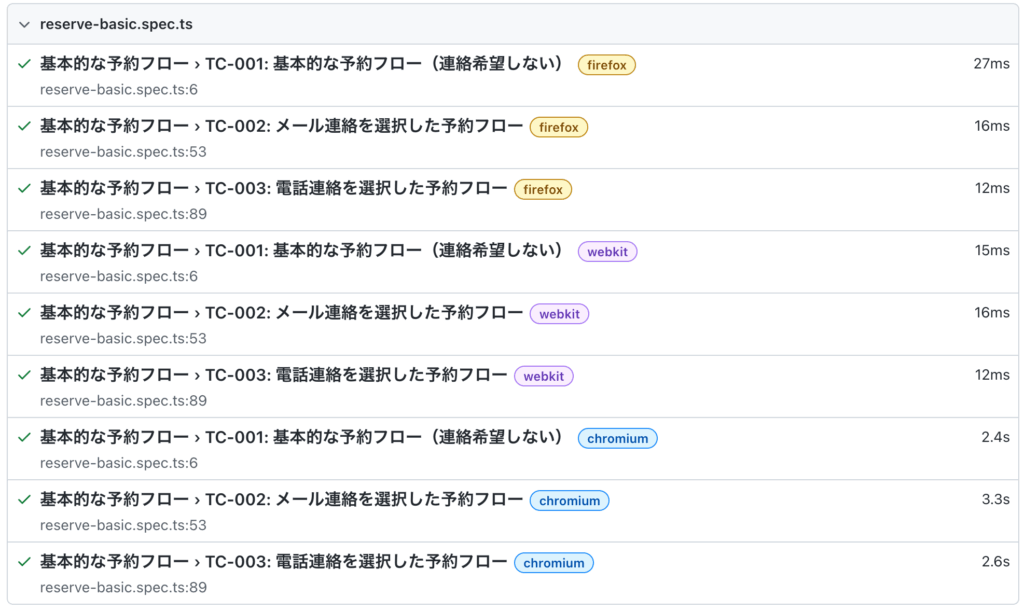Open the firefox TC-002 メール連絡 test title

tap(281, 126)
